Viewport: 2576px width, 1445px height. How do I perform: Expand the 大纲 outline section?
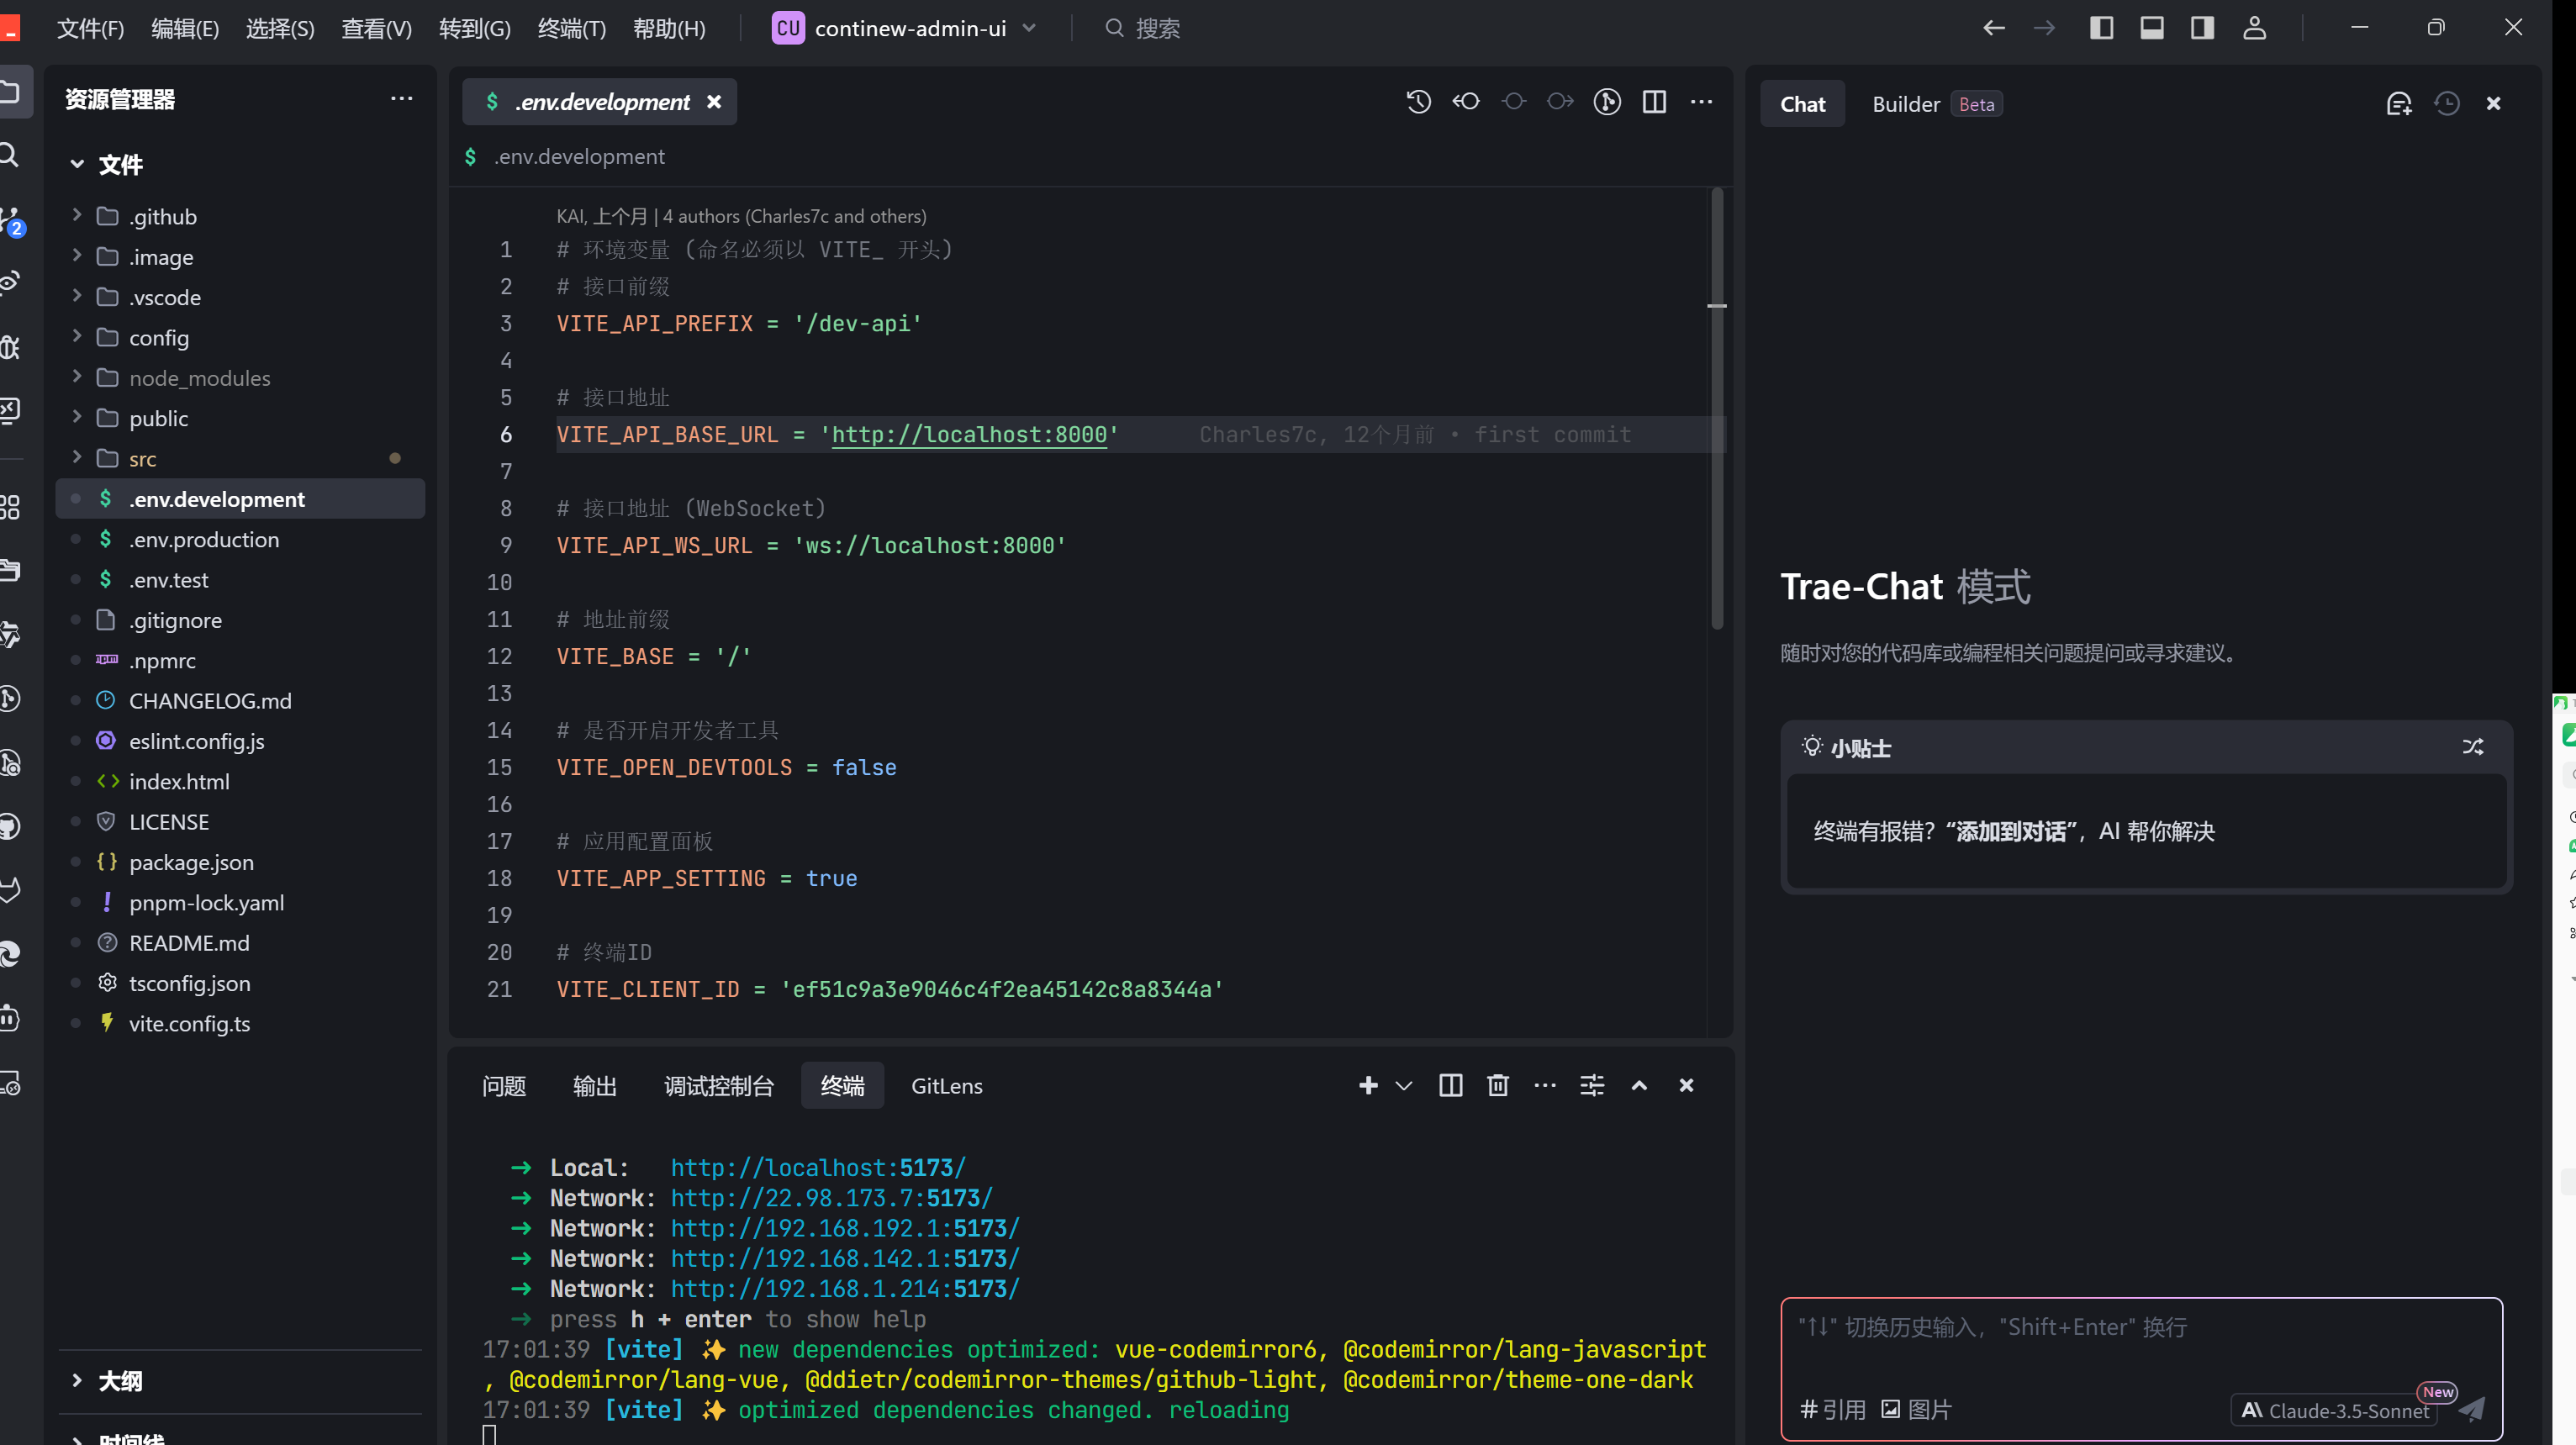(x=77, y=1380)
